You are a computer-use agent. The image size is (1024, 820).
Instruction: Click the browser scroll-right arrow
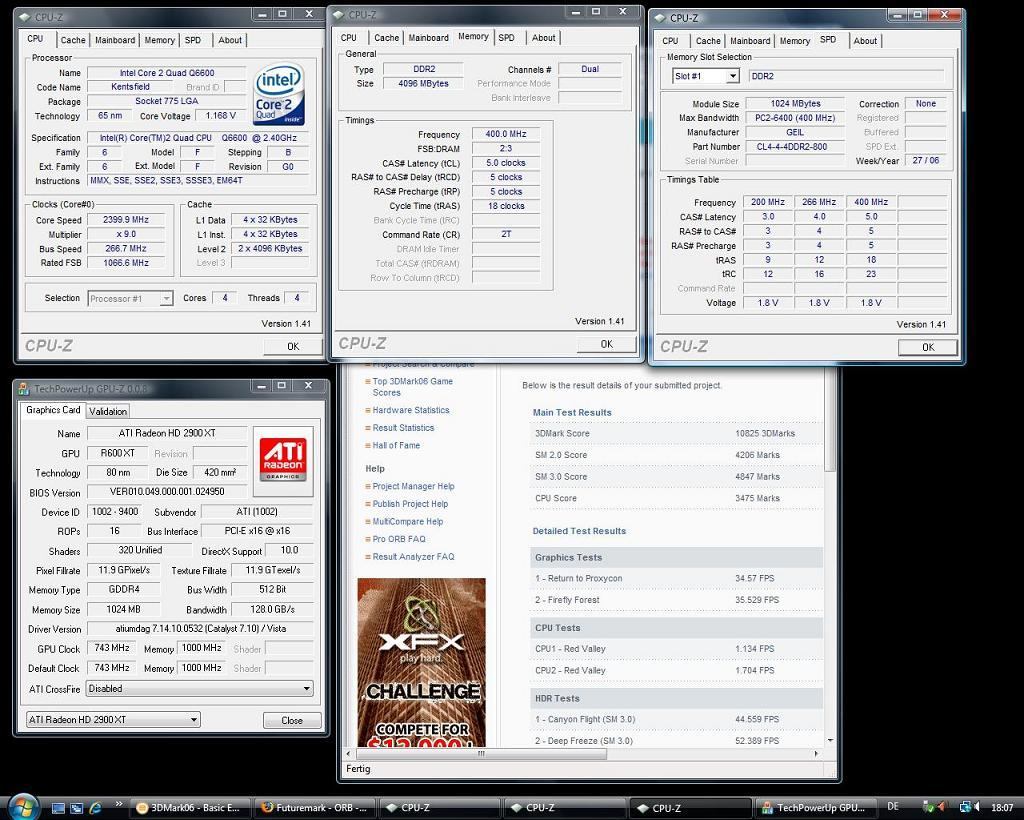point(816,753)
